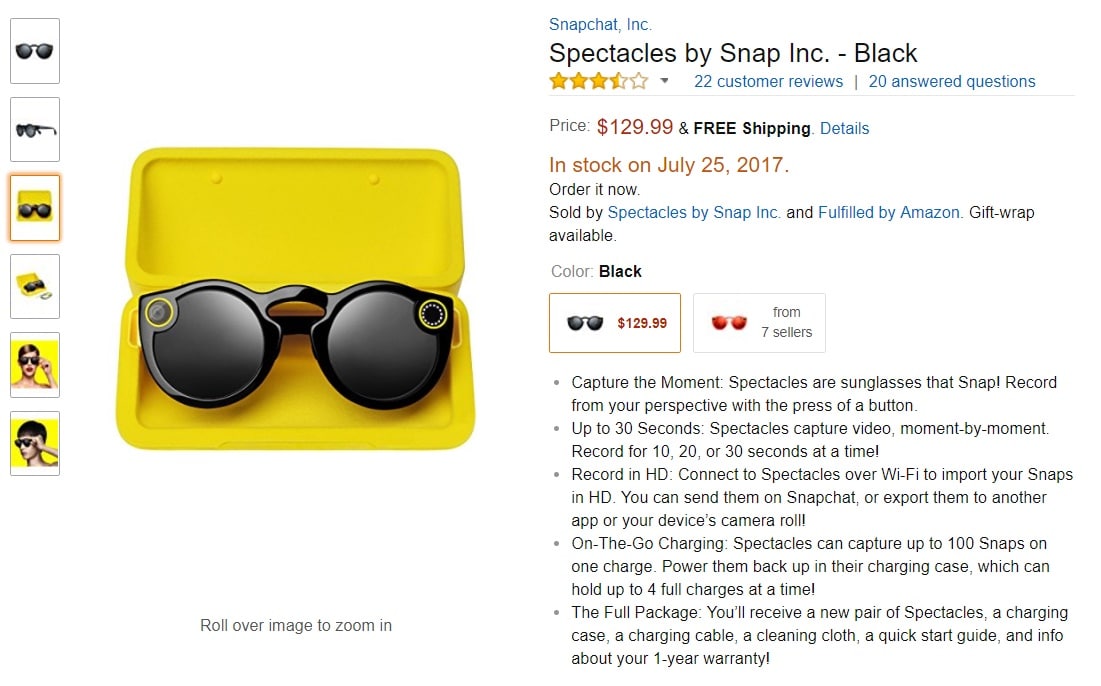Click the star rating icons
Viewport: 1101px width, 686px height.
[598, 81]
